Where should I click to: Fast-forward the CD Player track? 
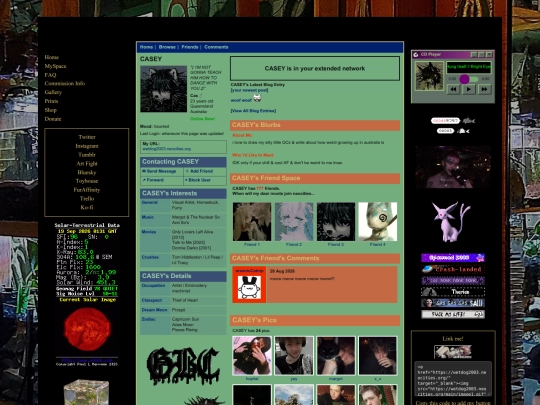tap(484, 89)
